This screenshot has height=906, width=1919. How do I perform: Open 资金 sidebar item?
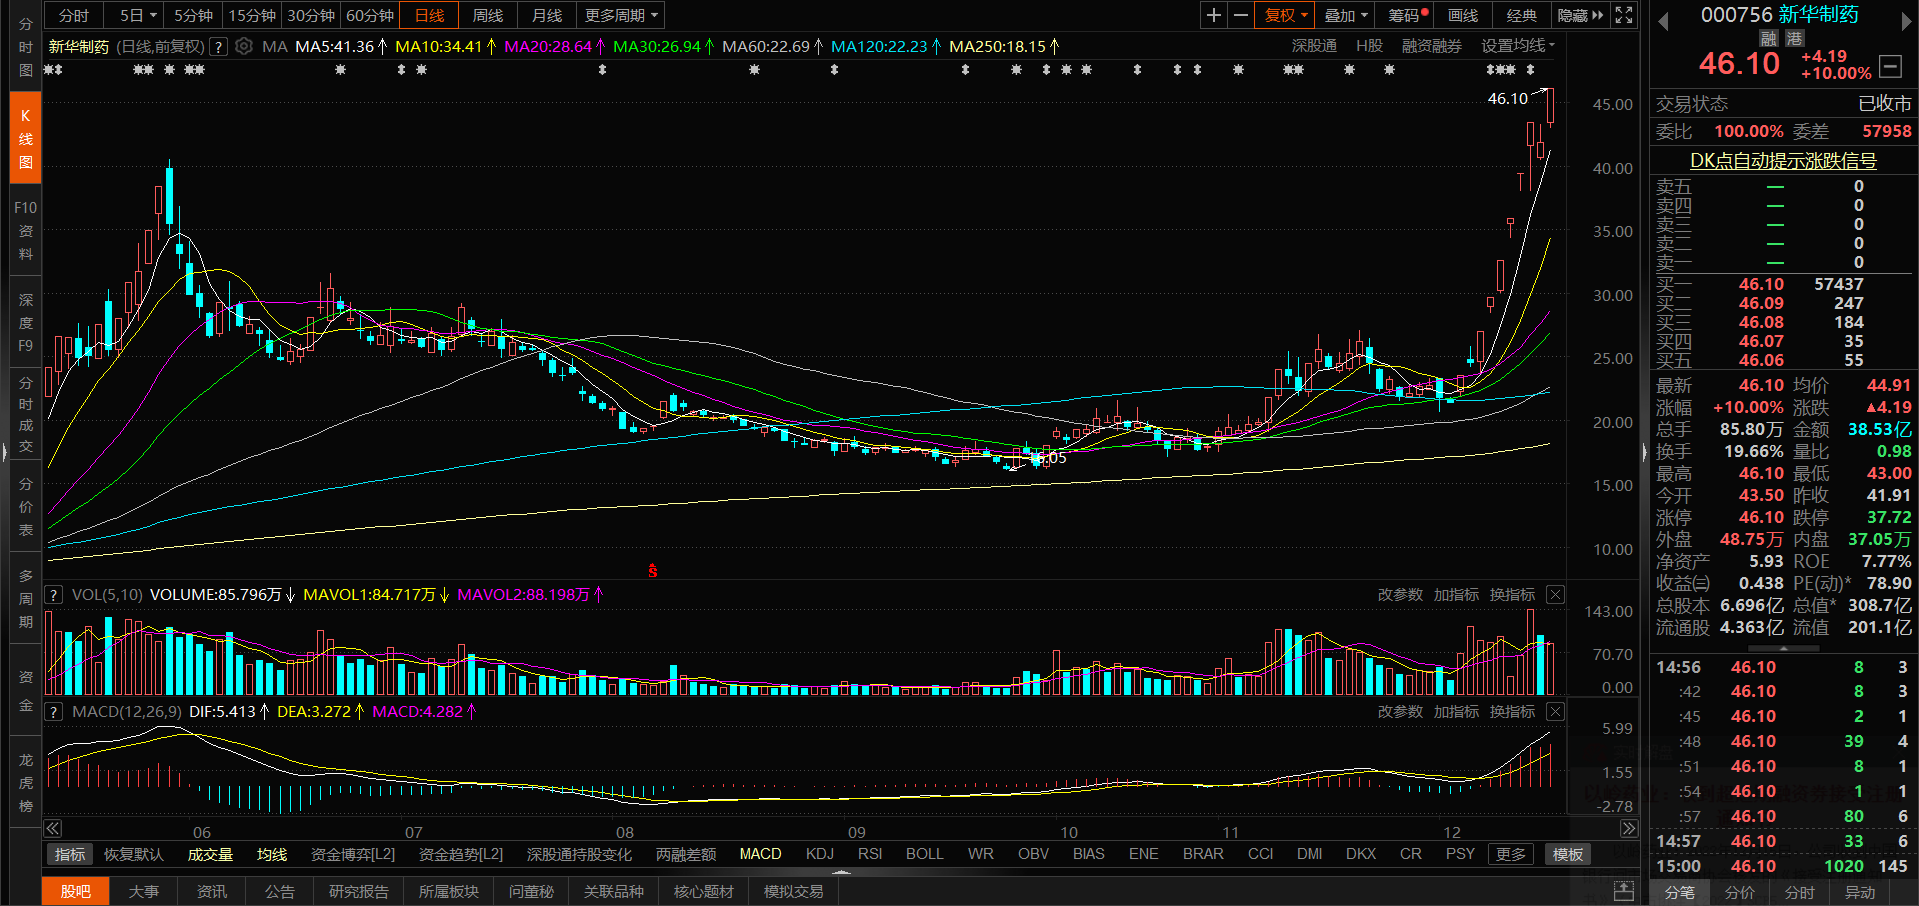pyautogui.click(x=26, y=691)
